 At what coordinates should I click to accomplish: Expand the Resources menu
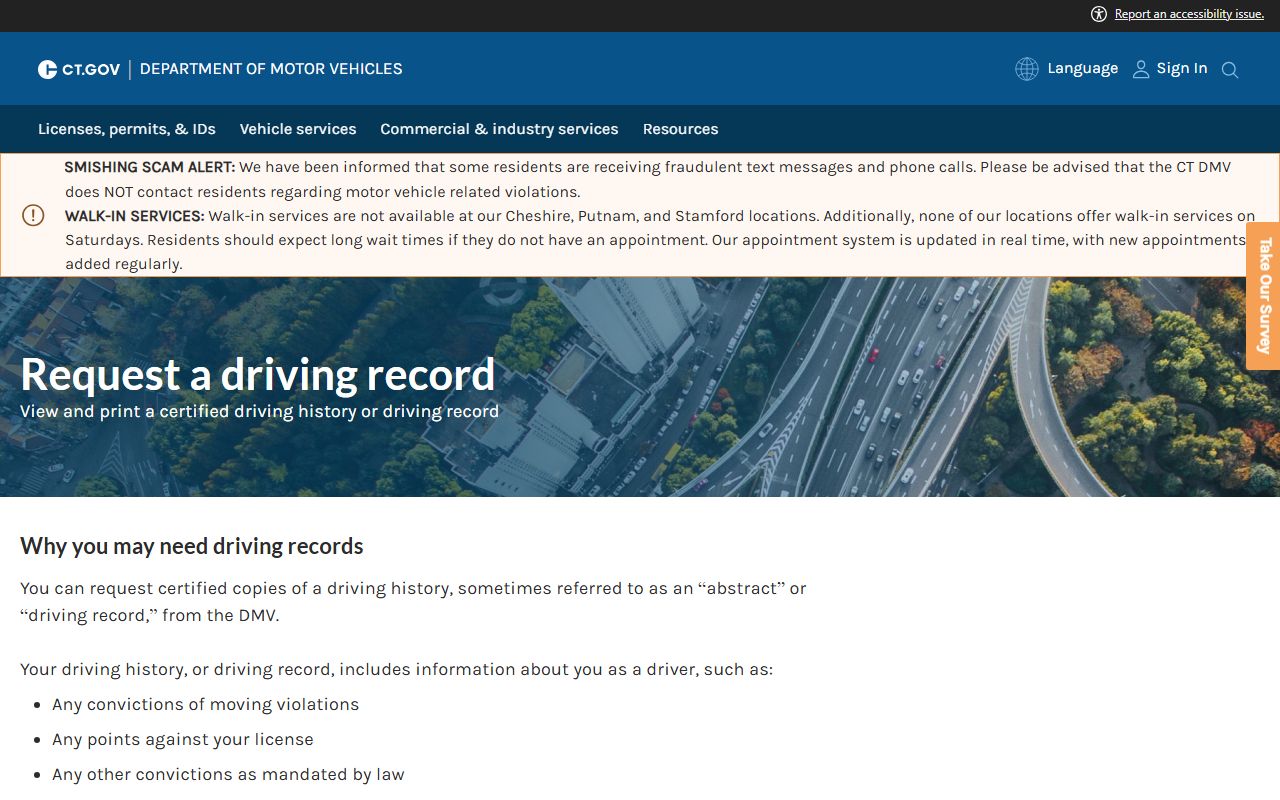681,129
